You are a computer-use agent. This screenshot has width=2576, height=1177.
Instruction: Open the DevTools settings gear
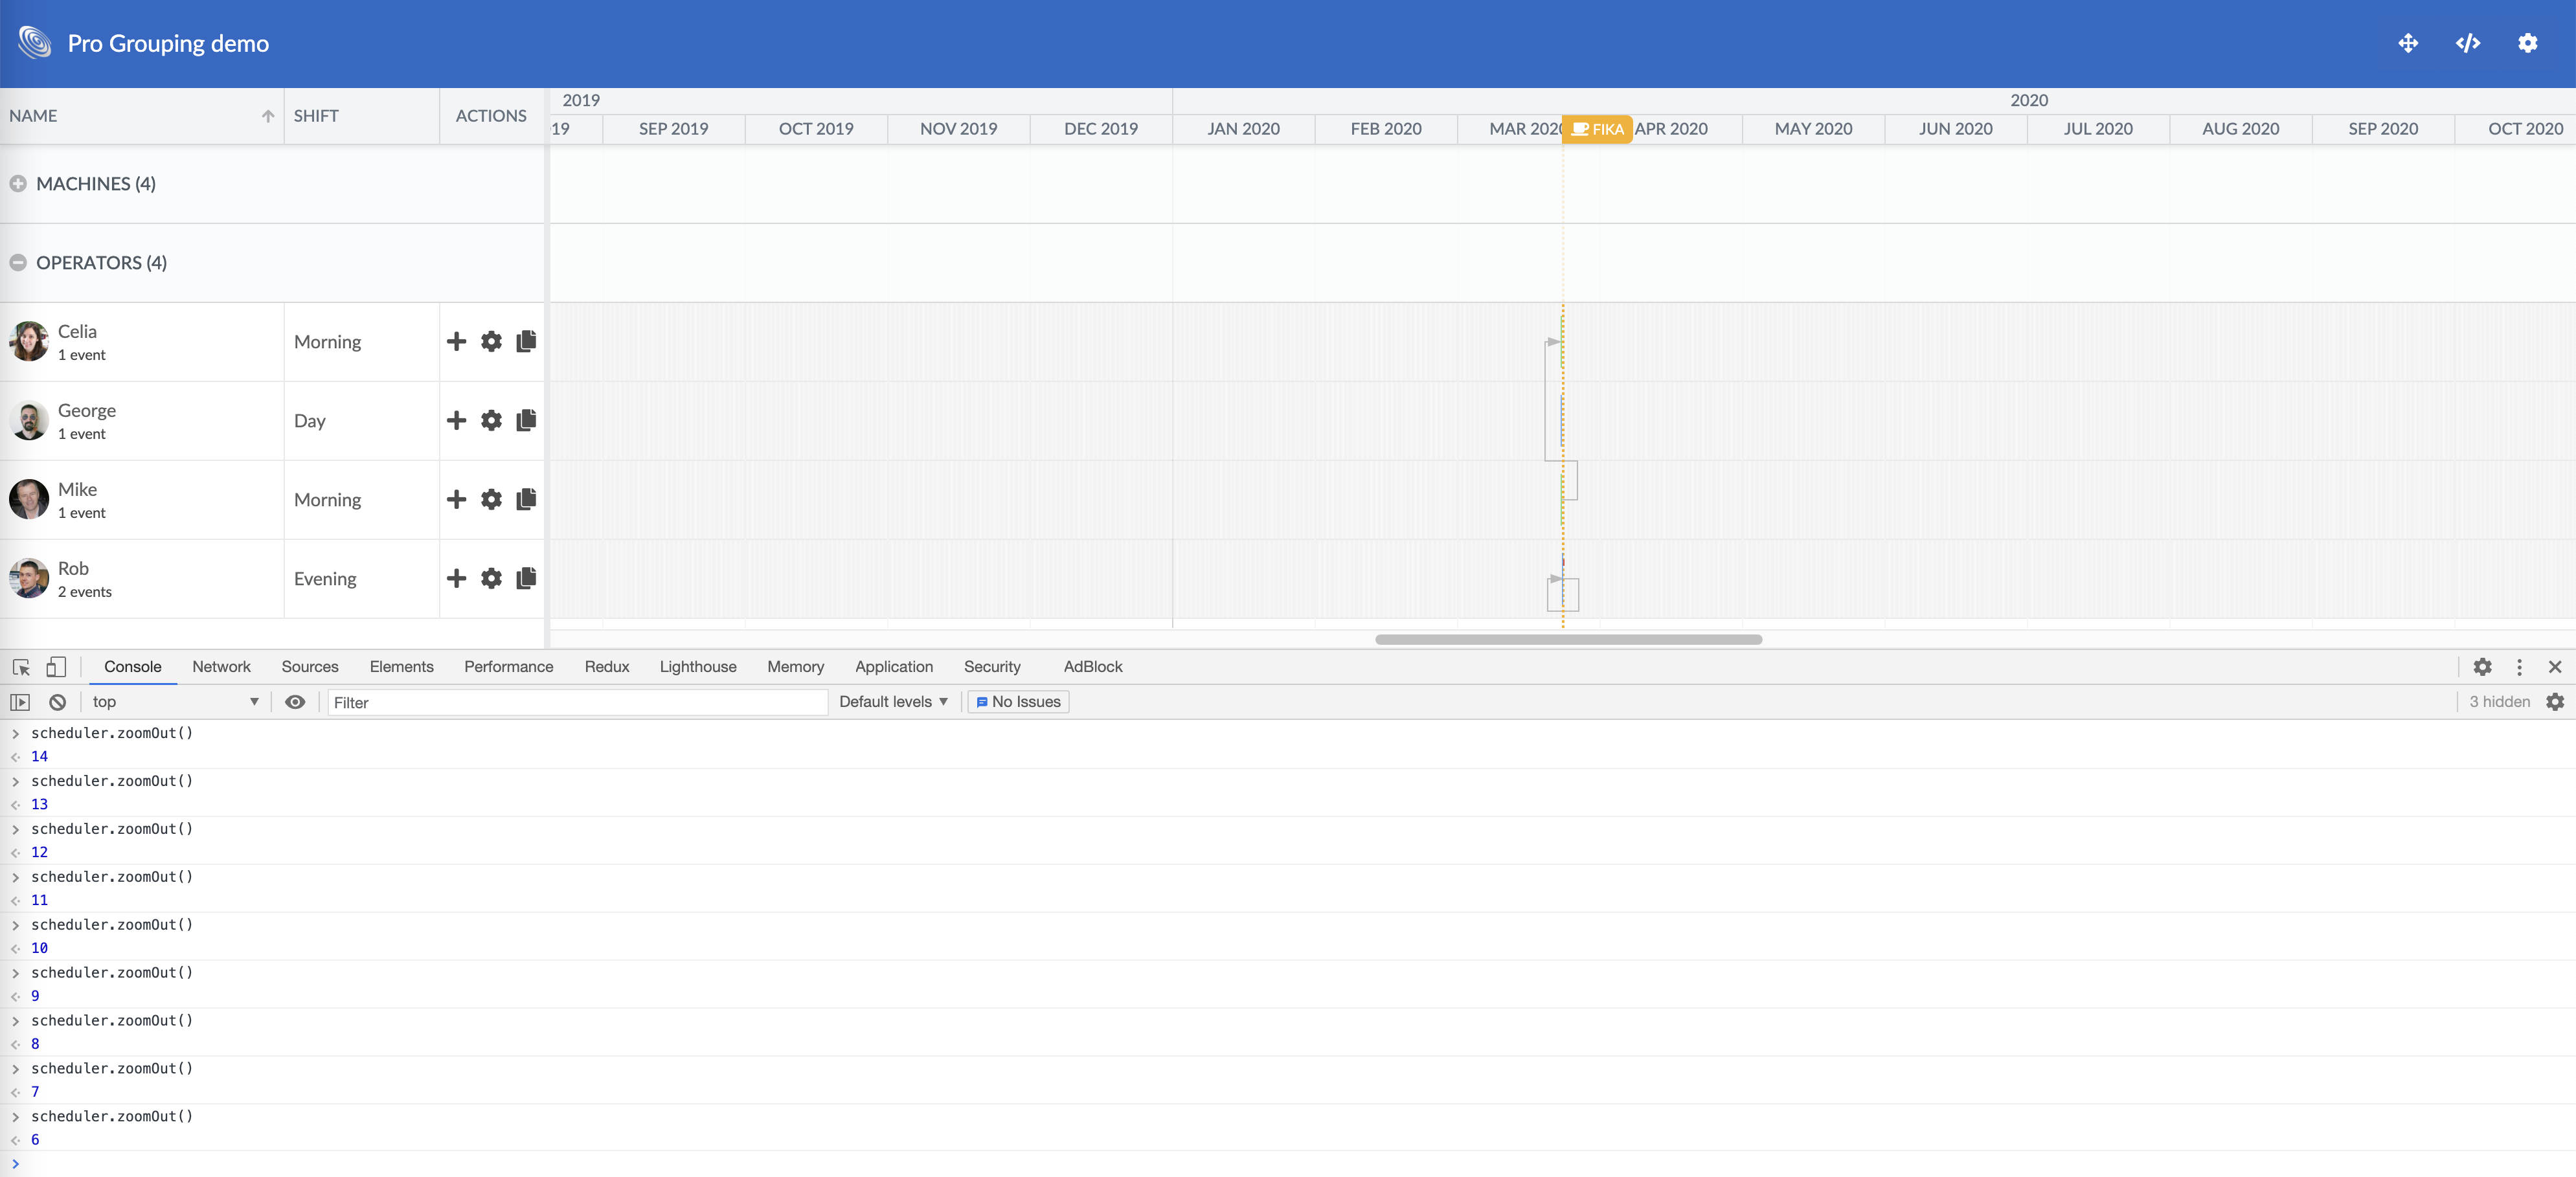2483,667
